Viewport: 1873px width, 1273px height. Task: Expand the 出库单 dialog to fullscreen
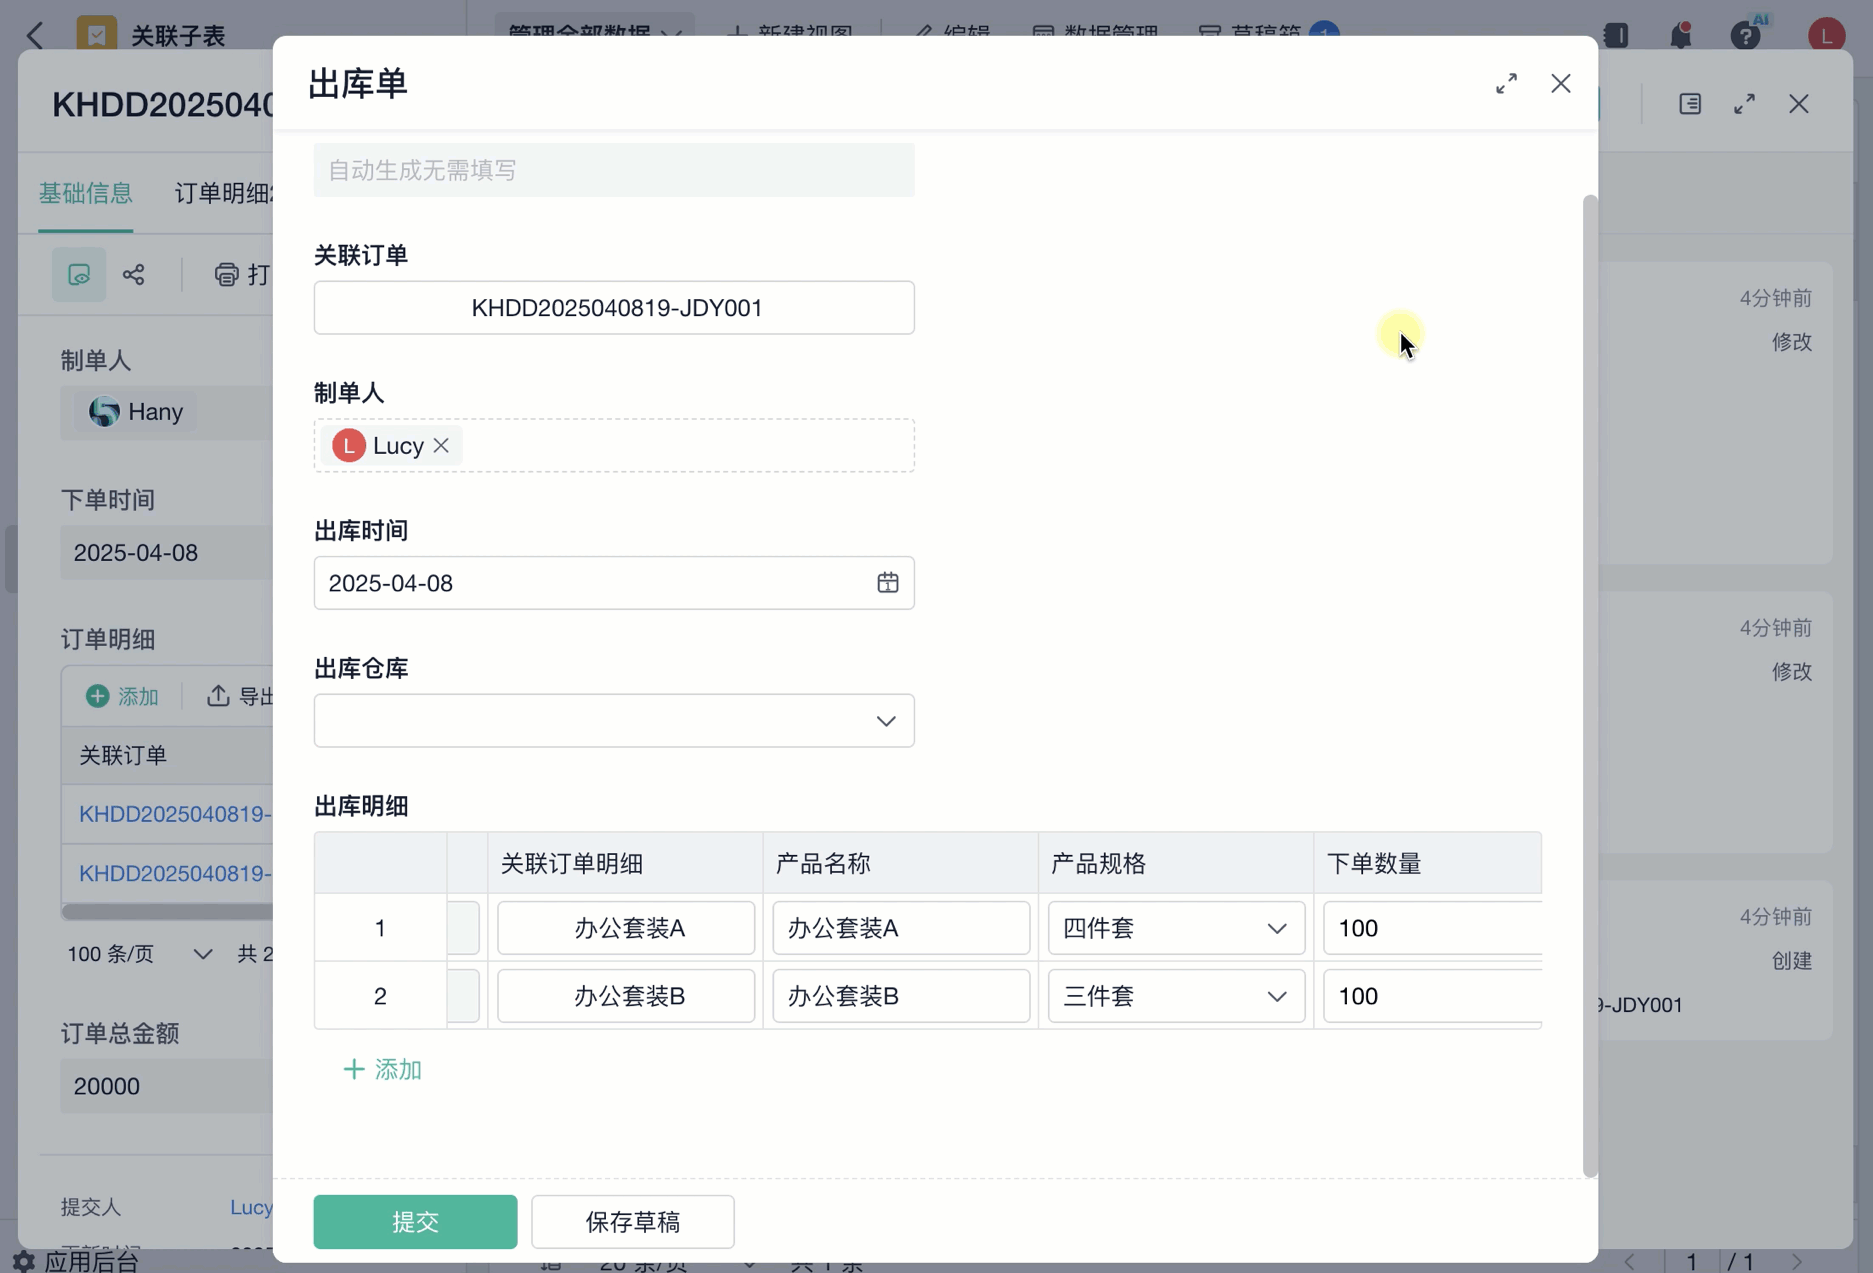[x=1506, y=84]
